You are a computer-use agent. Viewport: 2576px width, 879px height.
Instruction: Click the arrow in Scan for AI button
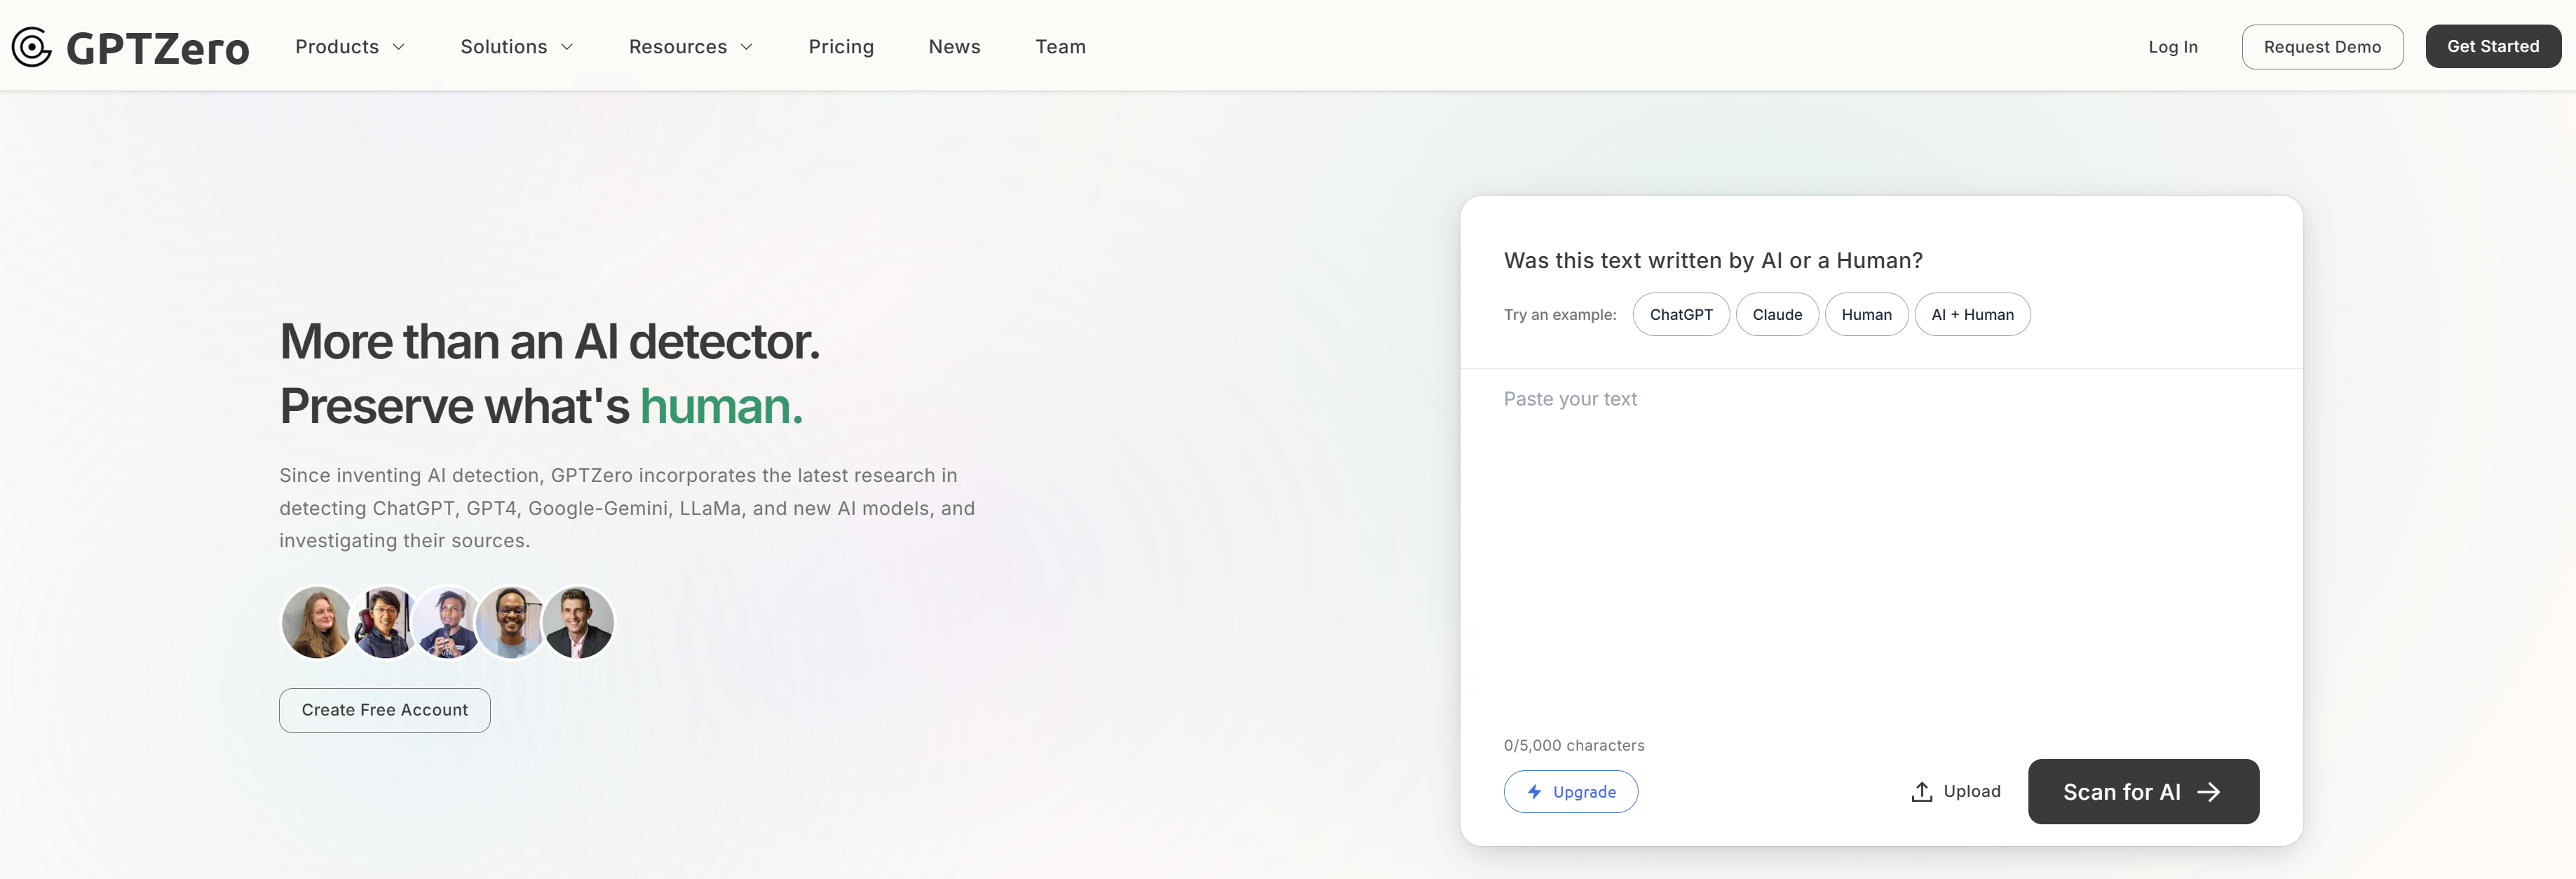pyautogui.click(x=2208, y=792)
